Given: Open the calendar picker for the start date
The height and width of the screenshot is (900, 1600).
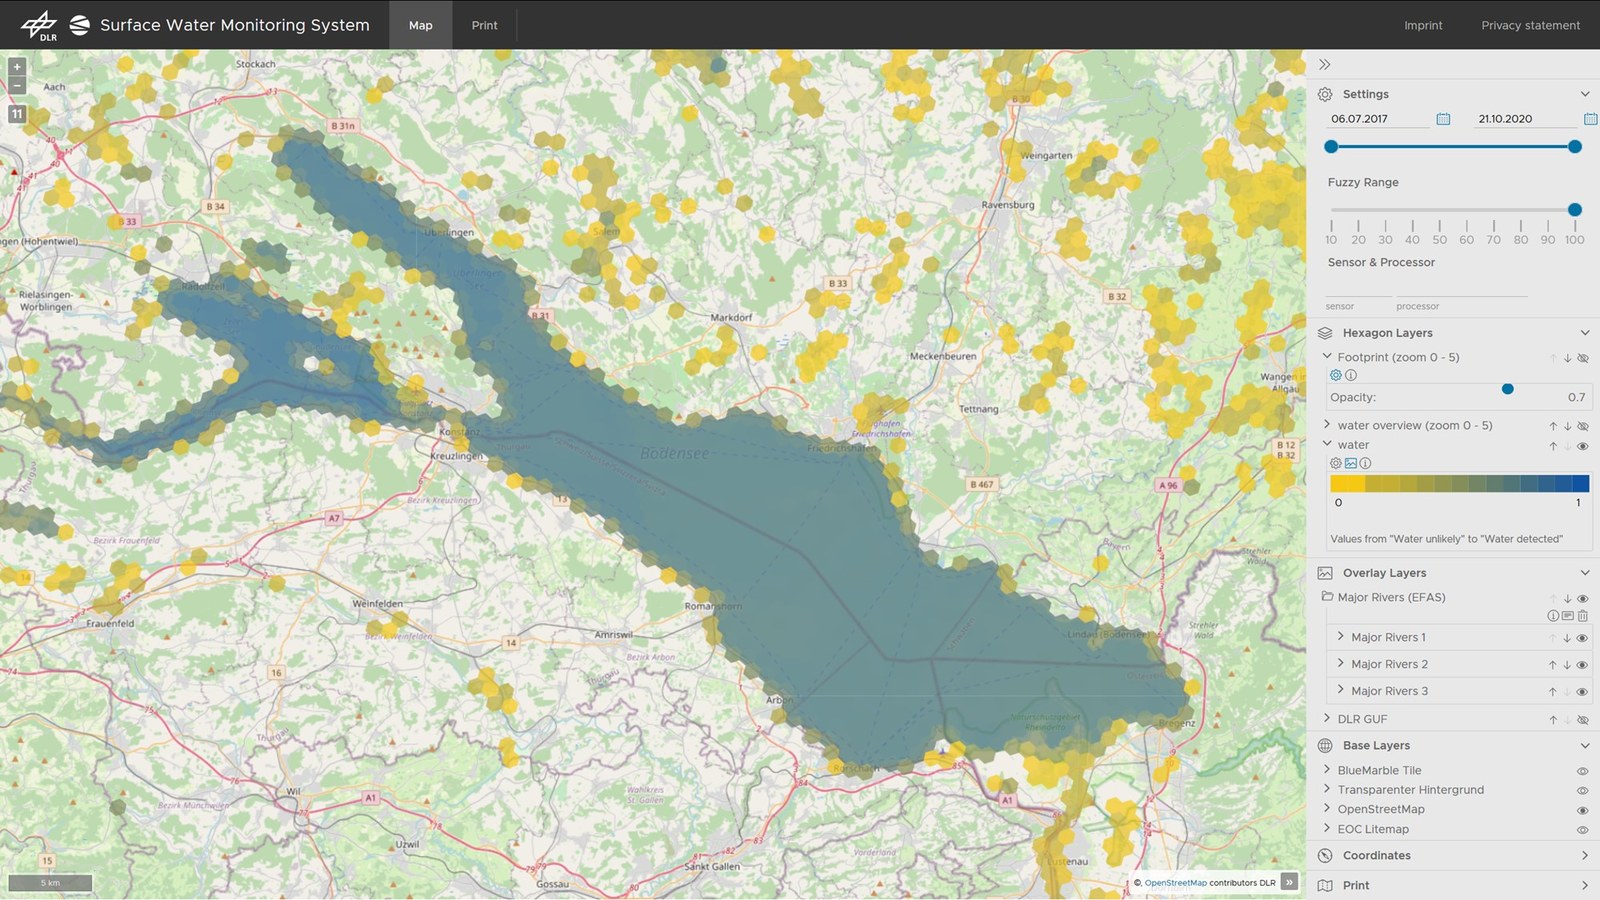Looking at the screenshot, I should coord(1443,118).
